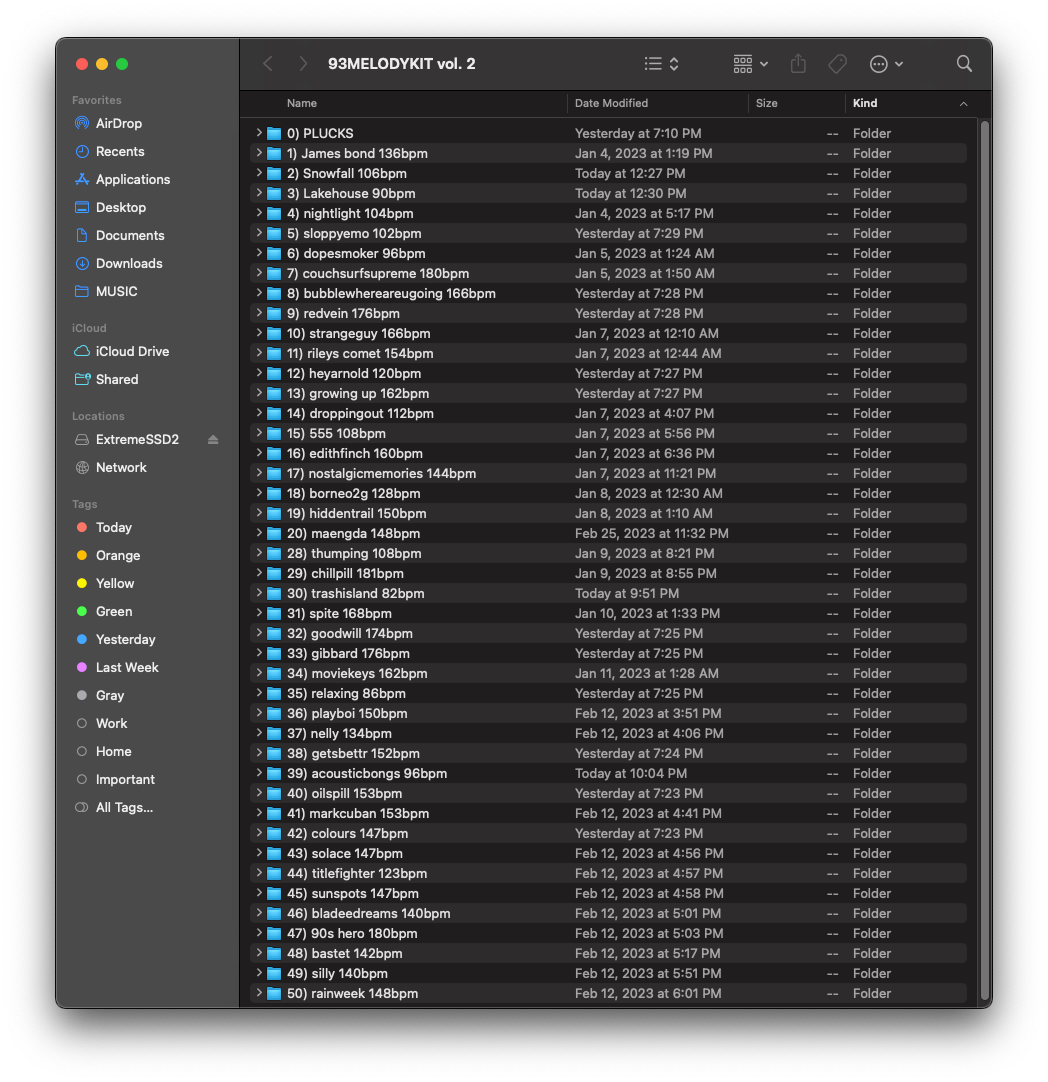Open the Network location in sidebar
Viewport: 1048px width, 1082px height.
click(x=121, y=468)
